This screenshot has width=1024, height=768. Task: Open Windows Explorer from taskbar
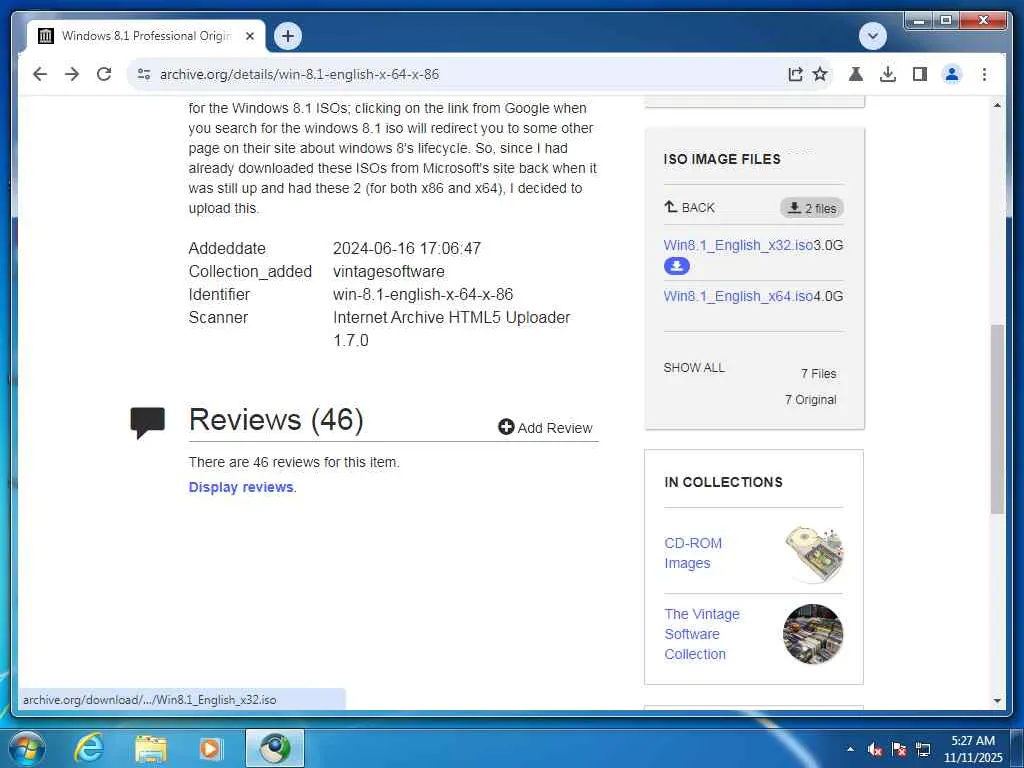point(151,749)
